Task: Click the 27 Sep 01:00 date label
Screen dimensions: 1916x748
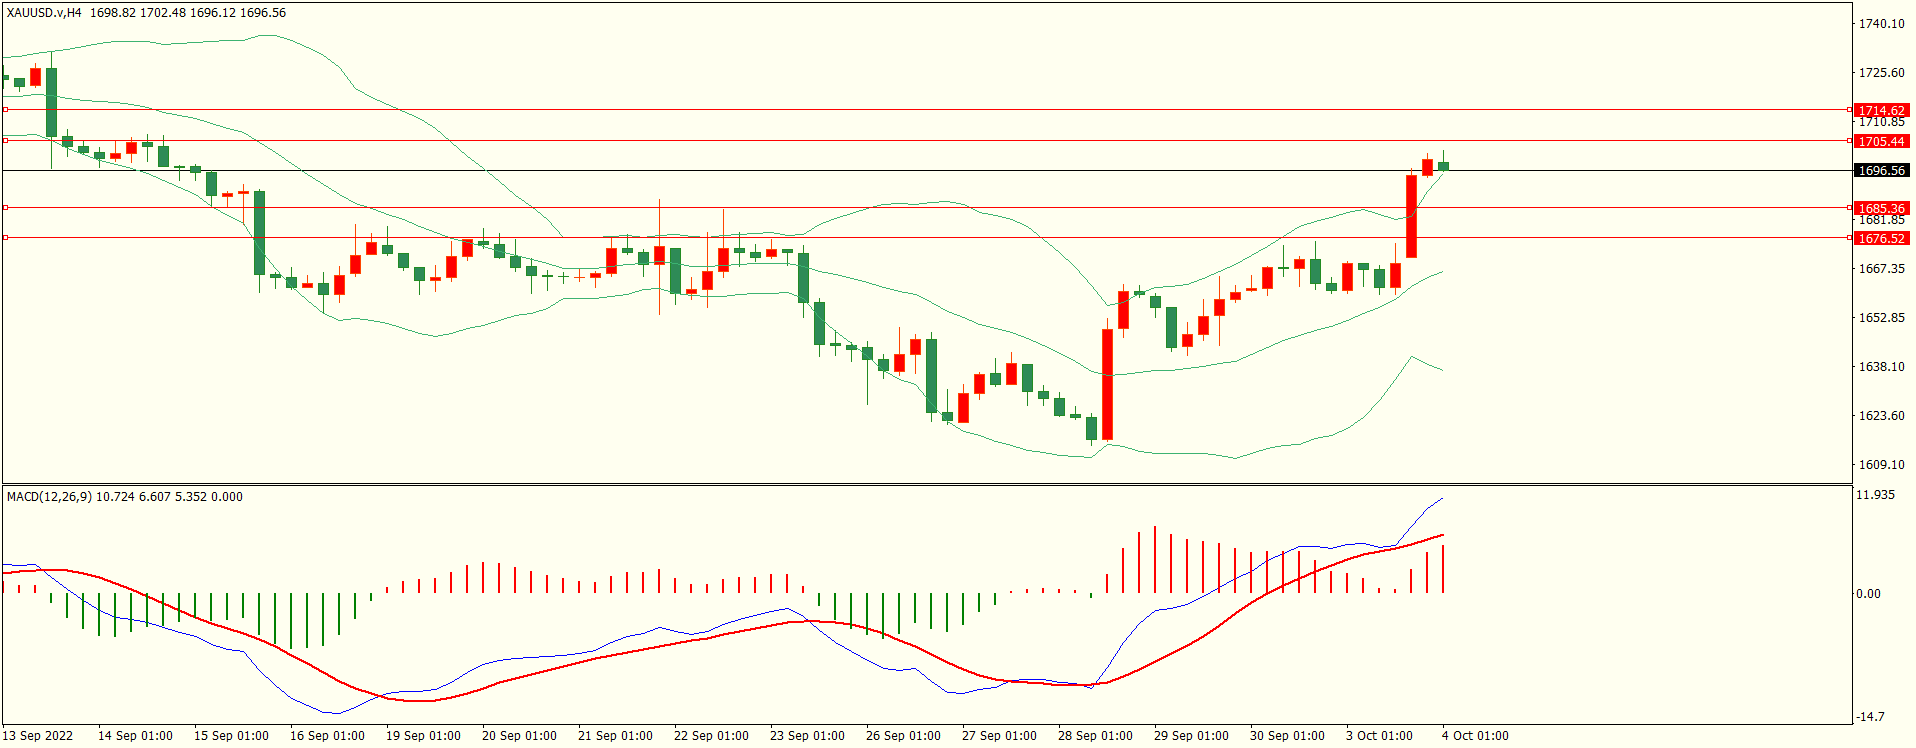Action: [x=999, y=735]
